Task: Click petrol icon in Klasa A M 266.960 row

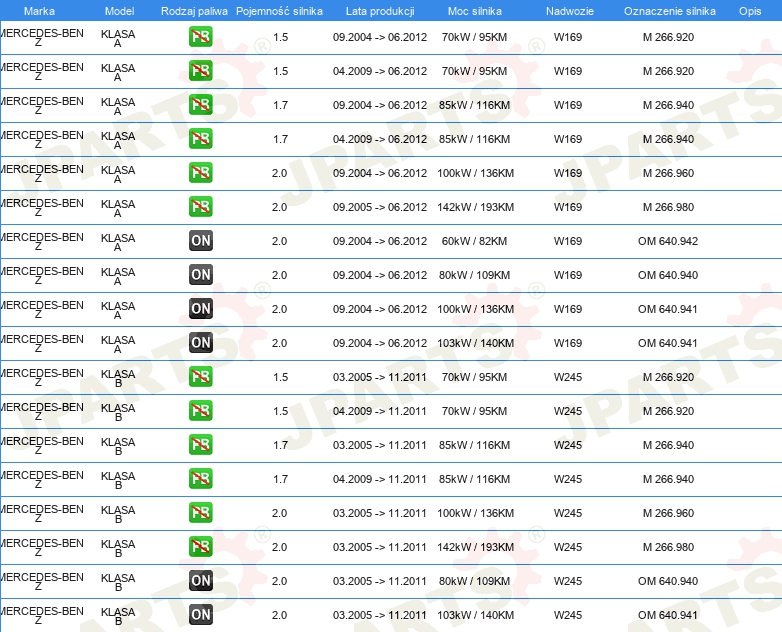Action: (x=200, y=173)
